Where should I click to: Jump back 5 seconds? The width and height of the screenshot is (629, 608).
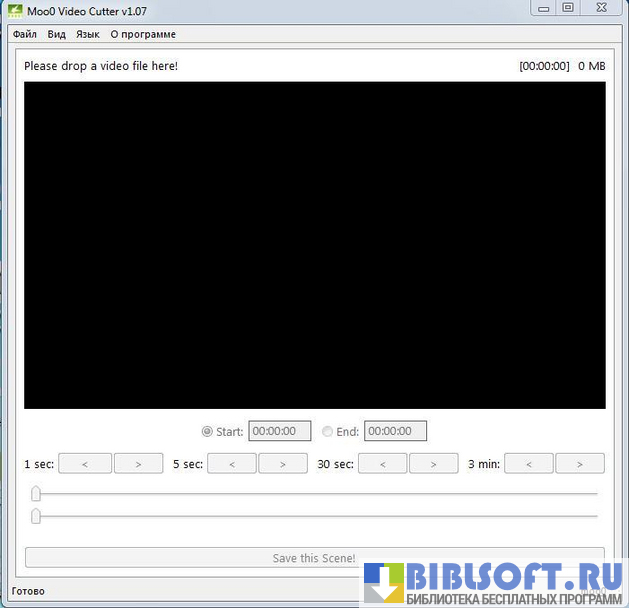pos(233,464)
